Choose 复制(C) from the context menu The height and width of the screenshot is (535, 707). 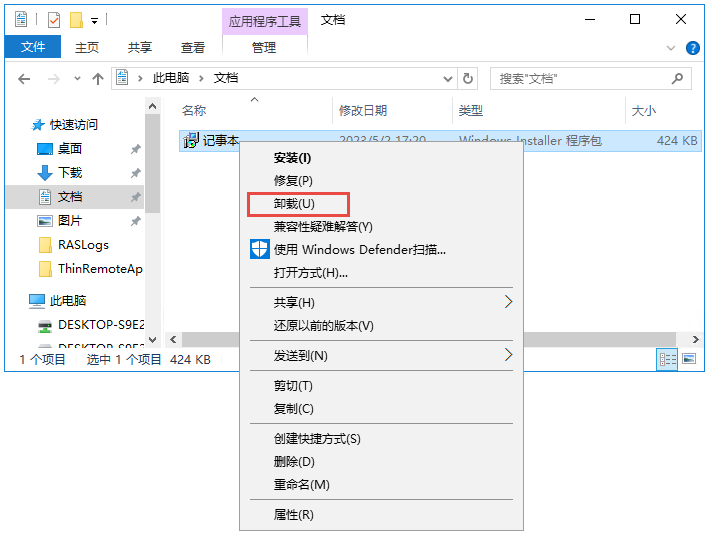tap(381, 409)
